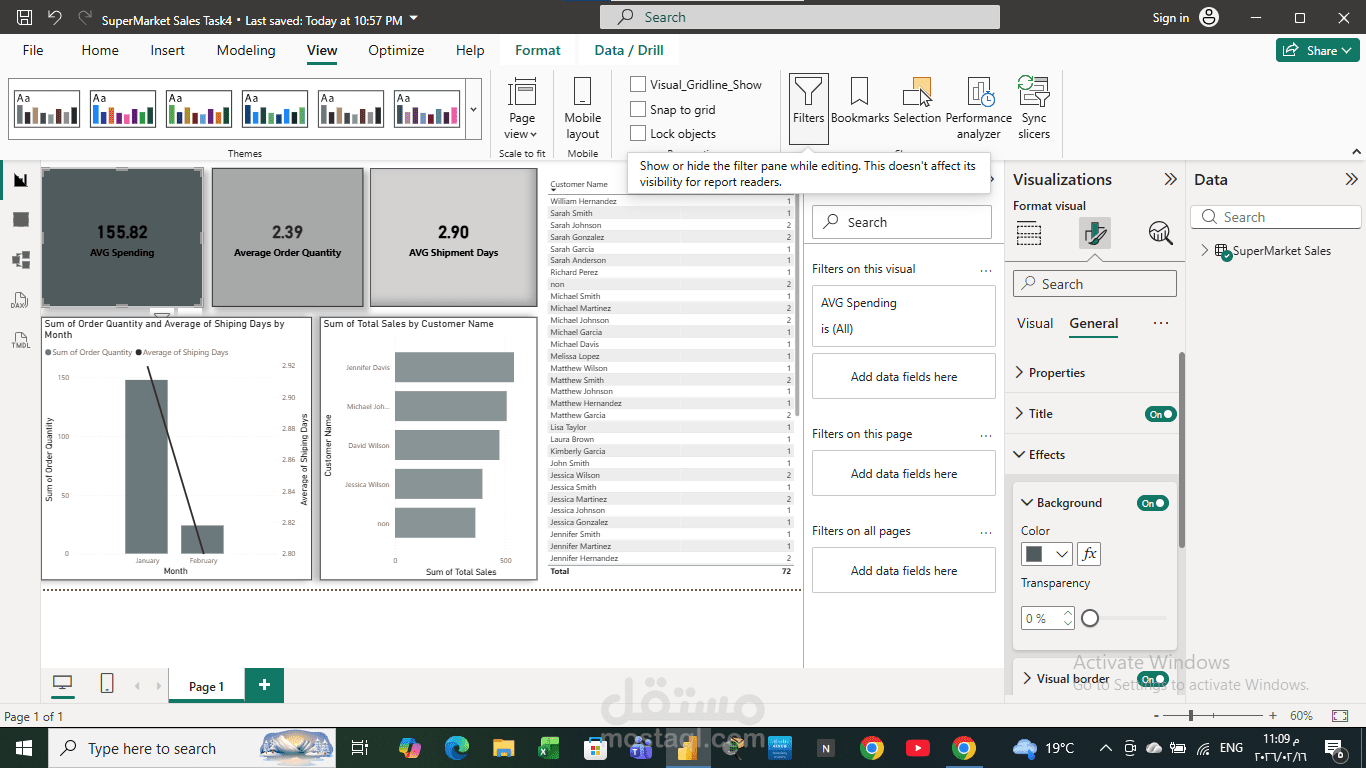The height and width of the screenshot is (768, 1366).
Task: Click the Share button
Action: pyautogui.click(x=1317, y=49)
